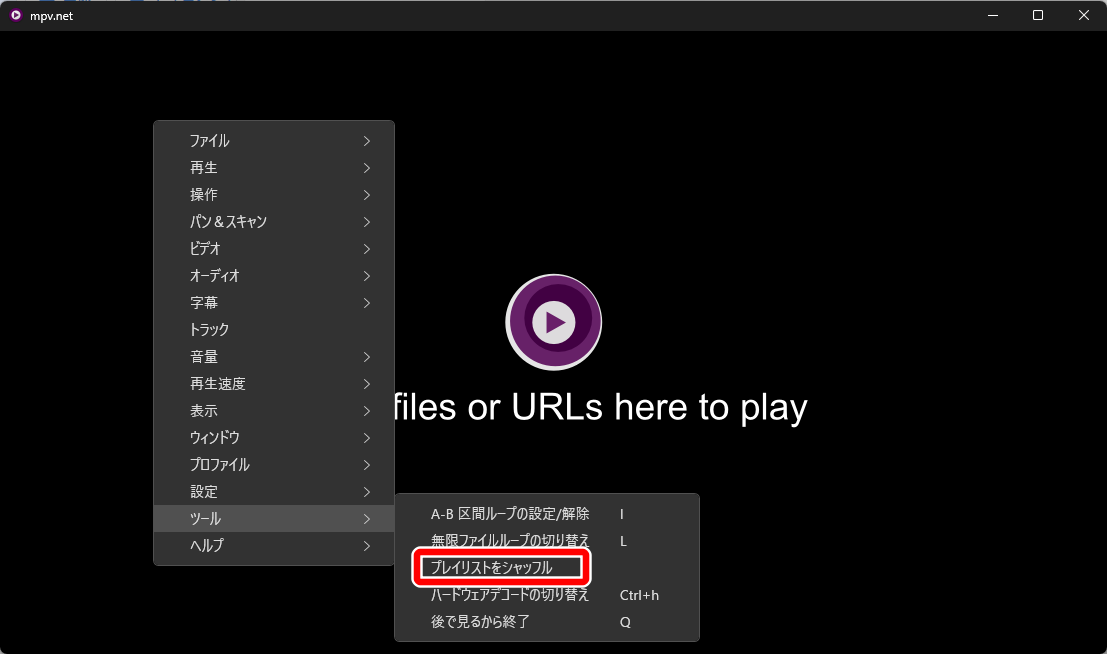This screenshot has width=1107, height=654.
Task: Open the 再生 menu entry
Action: point(274,167)
